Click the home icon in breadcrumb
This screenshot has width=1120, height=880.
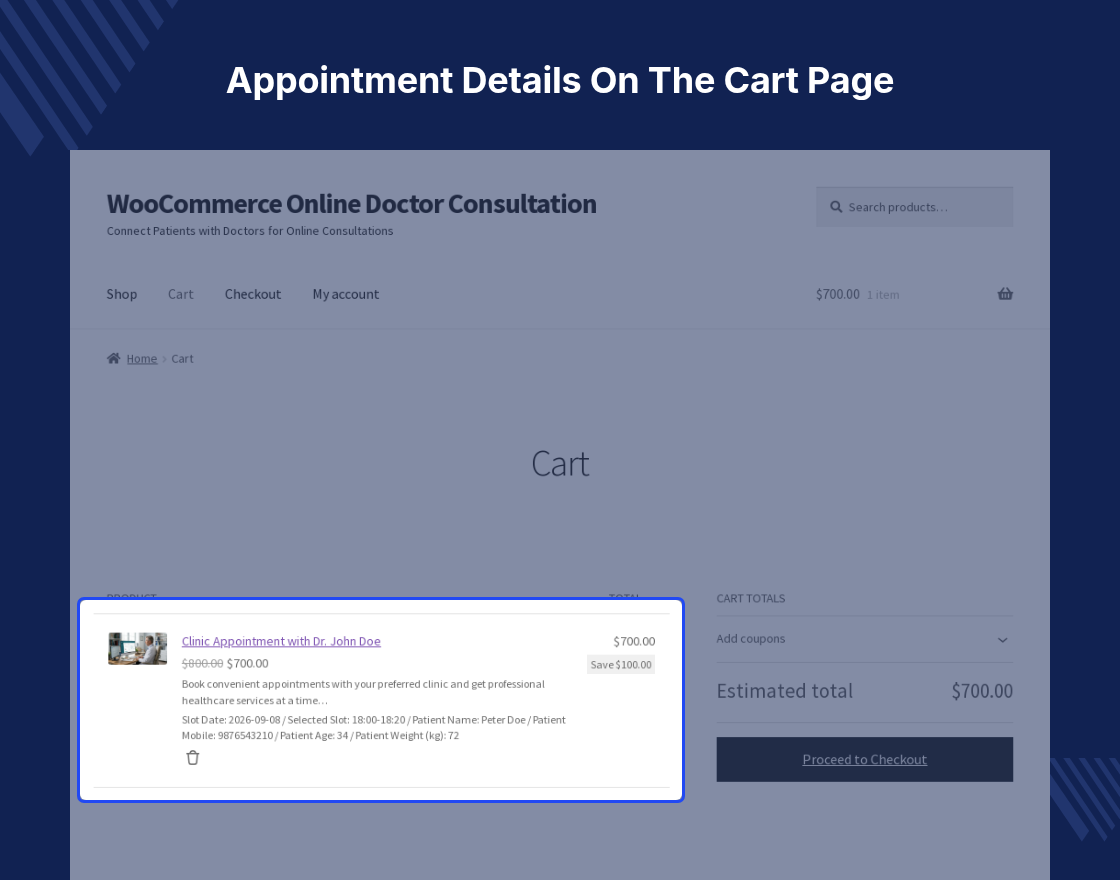pos(114,359)
